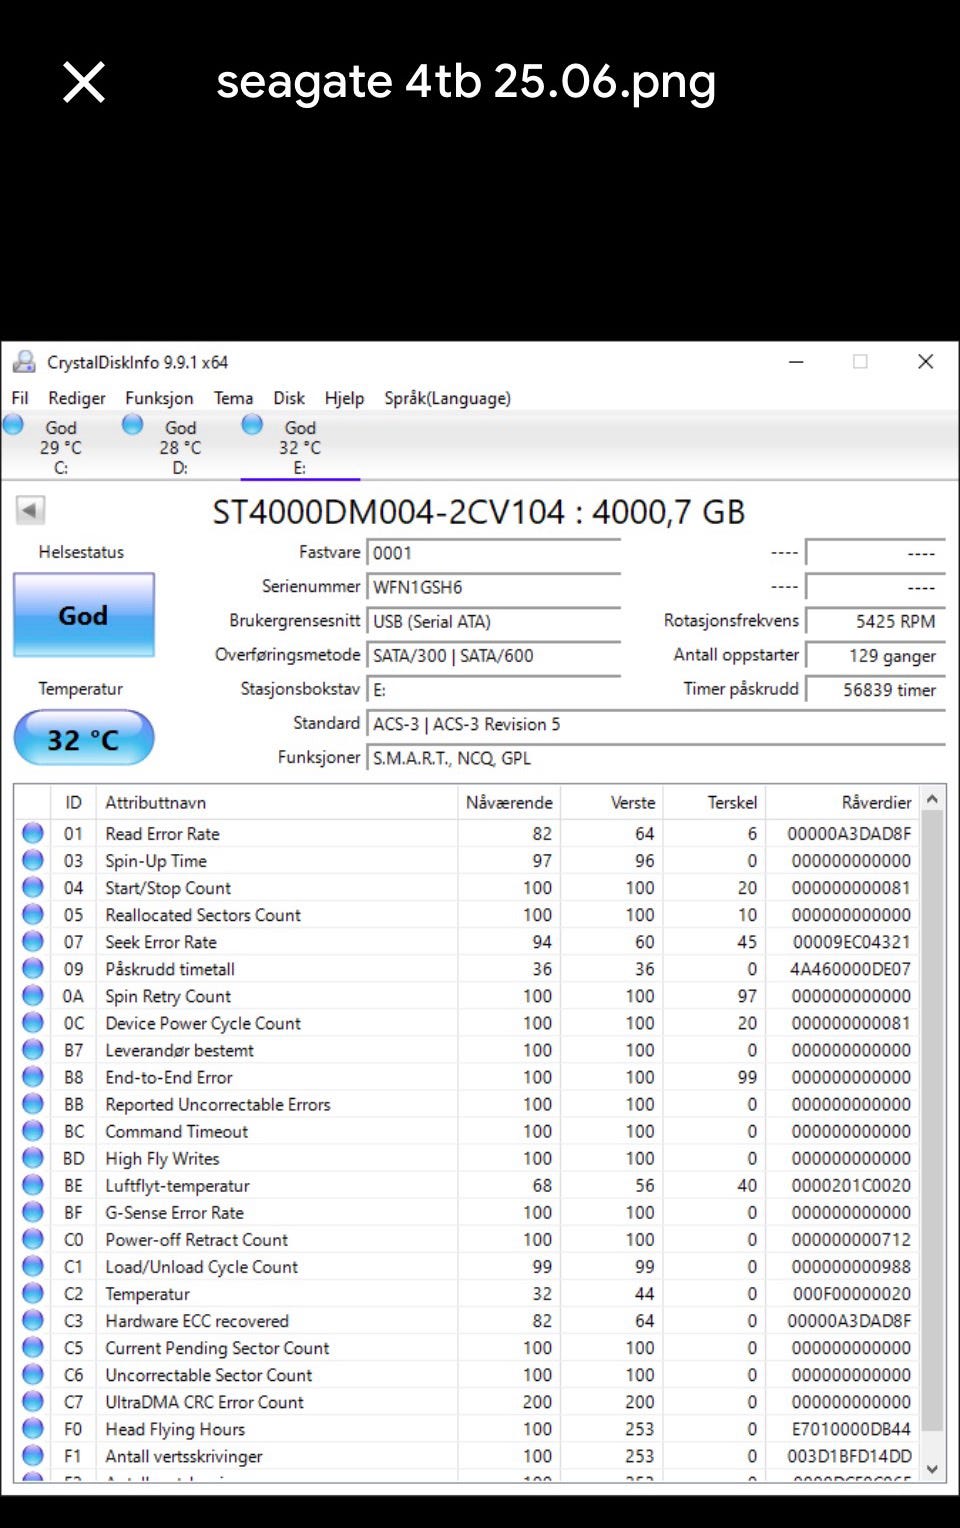The width and height of the screenshot is (960, 1528).
Task: Click the status icon for Påskrudd timetall
Action: point(33,968)
